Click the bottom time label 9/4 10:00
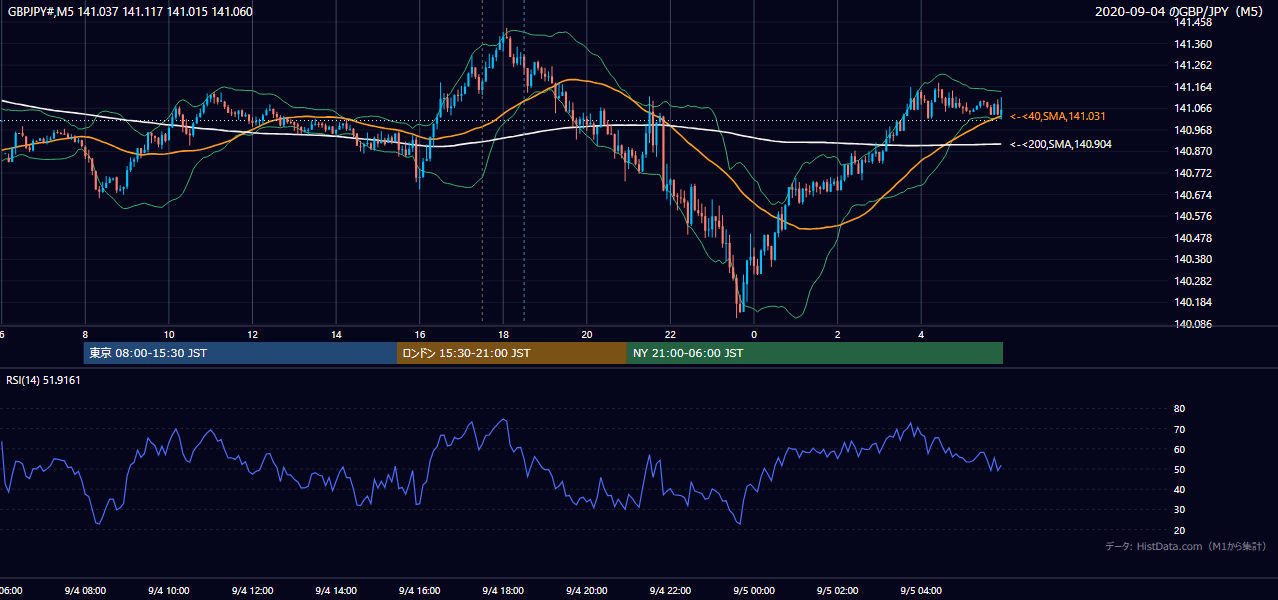The image size is (1278, 600). 168,591
